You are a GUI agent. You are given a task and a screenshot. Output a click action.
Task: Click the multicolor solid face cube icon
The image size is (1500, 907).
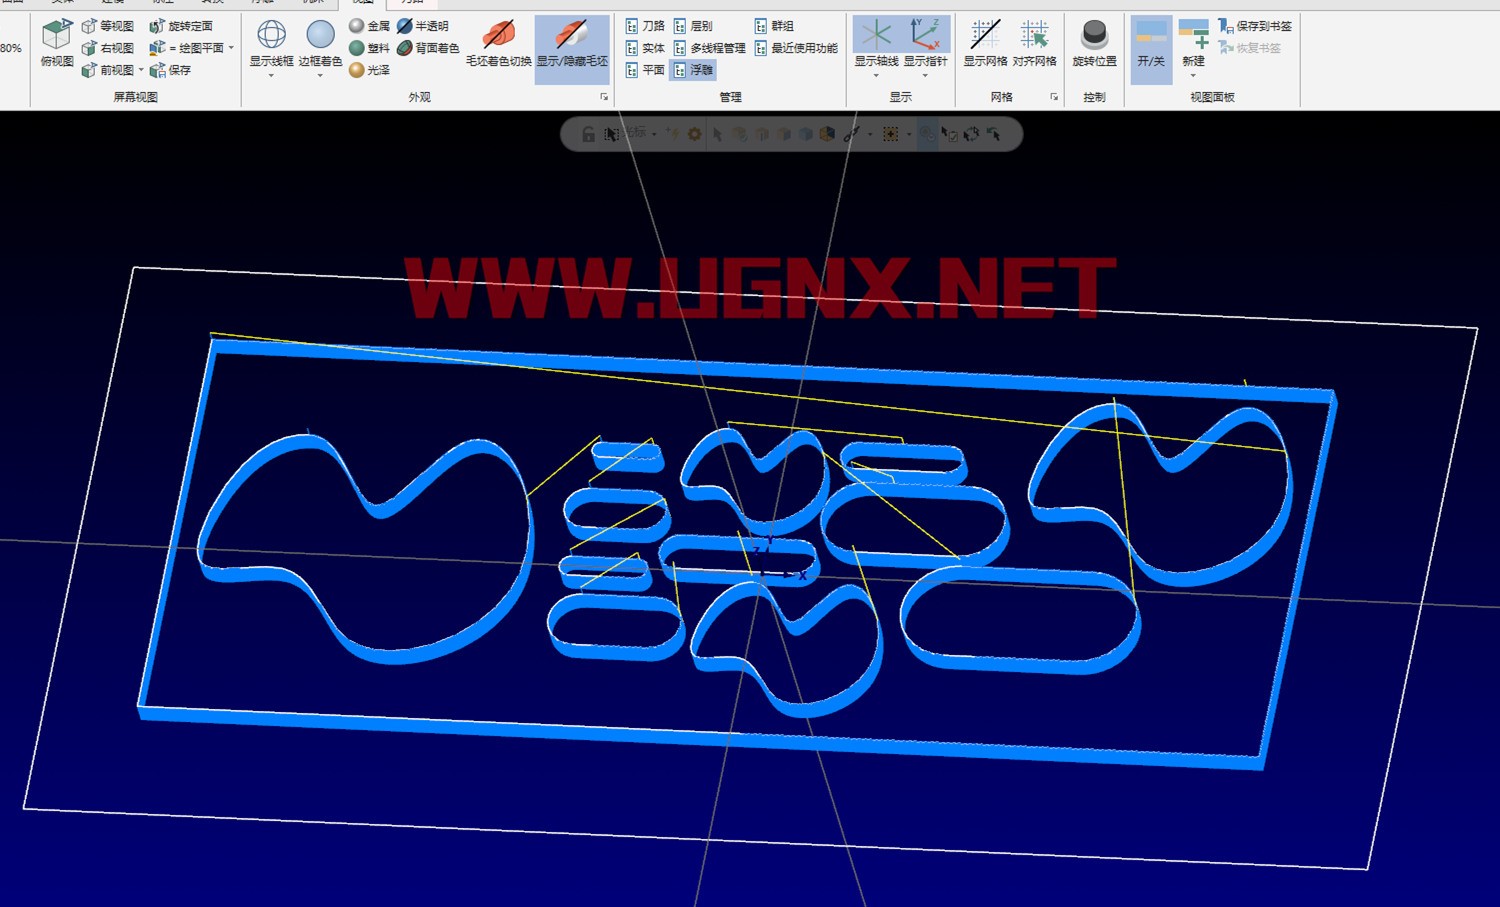[827, 134]
